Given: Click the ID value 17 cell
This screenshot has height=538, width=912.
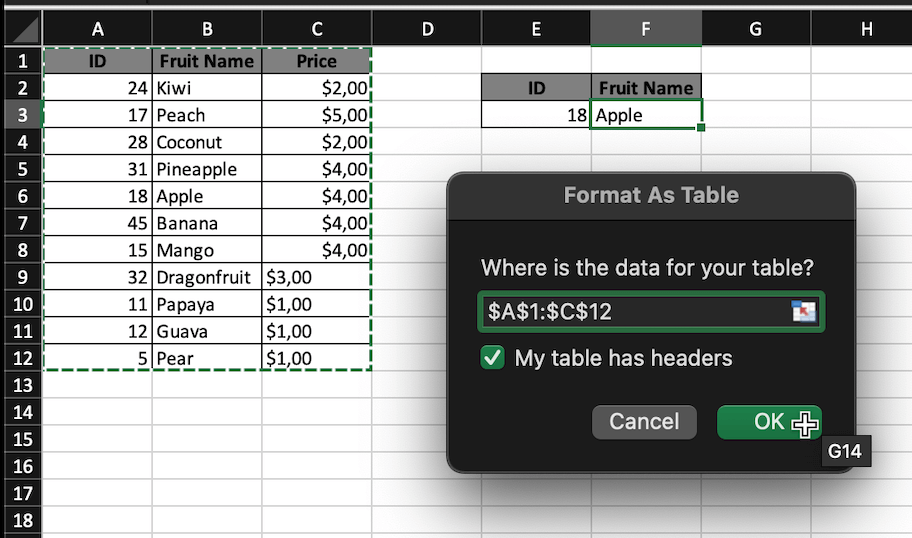Looking at the screenshot, I should (98, 115).
